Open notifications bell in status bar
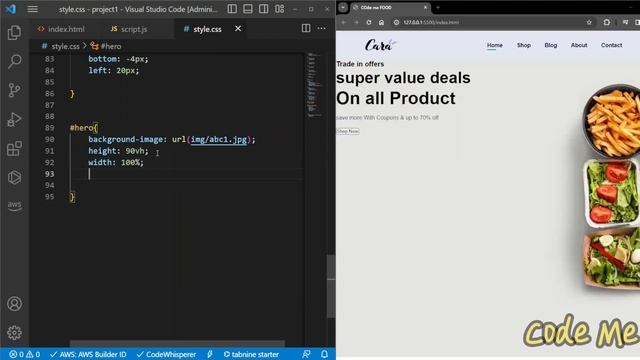 (324, 354)
